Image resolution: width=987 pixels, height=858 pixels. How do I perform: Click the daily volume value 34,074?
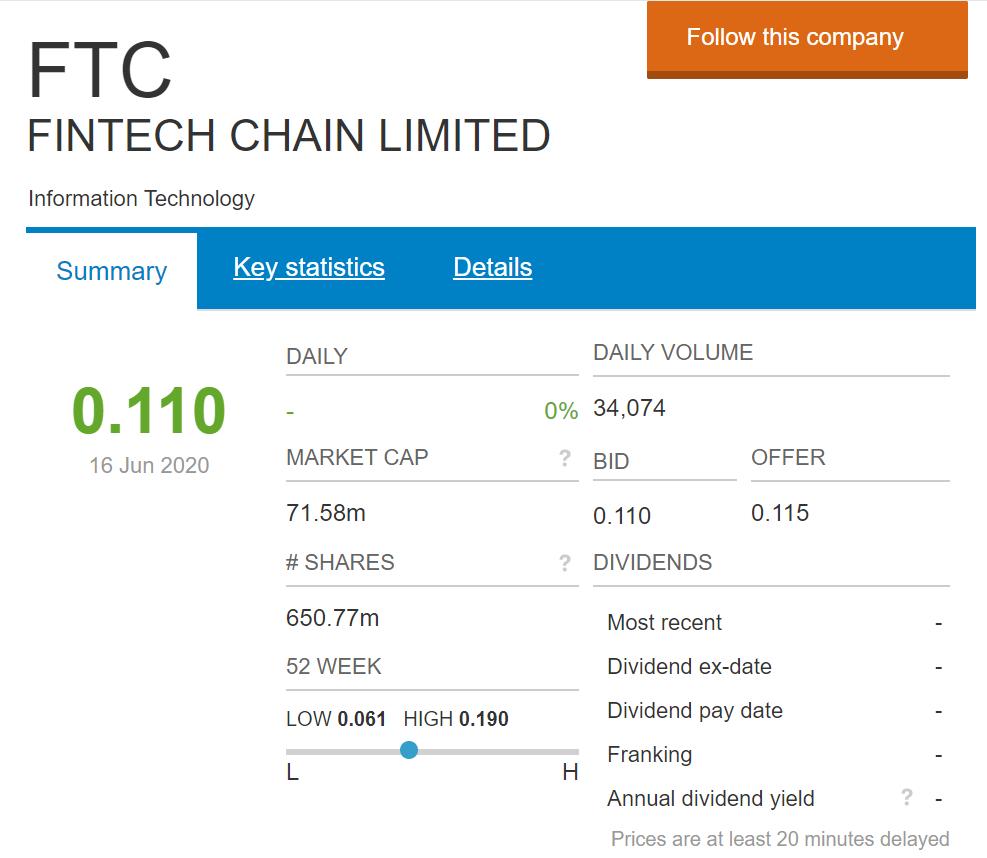click(629, 408)
